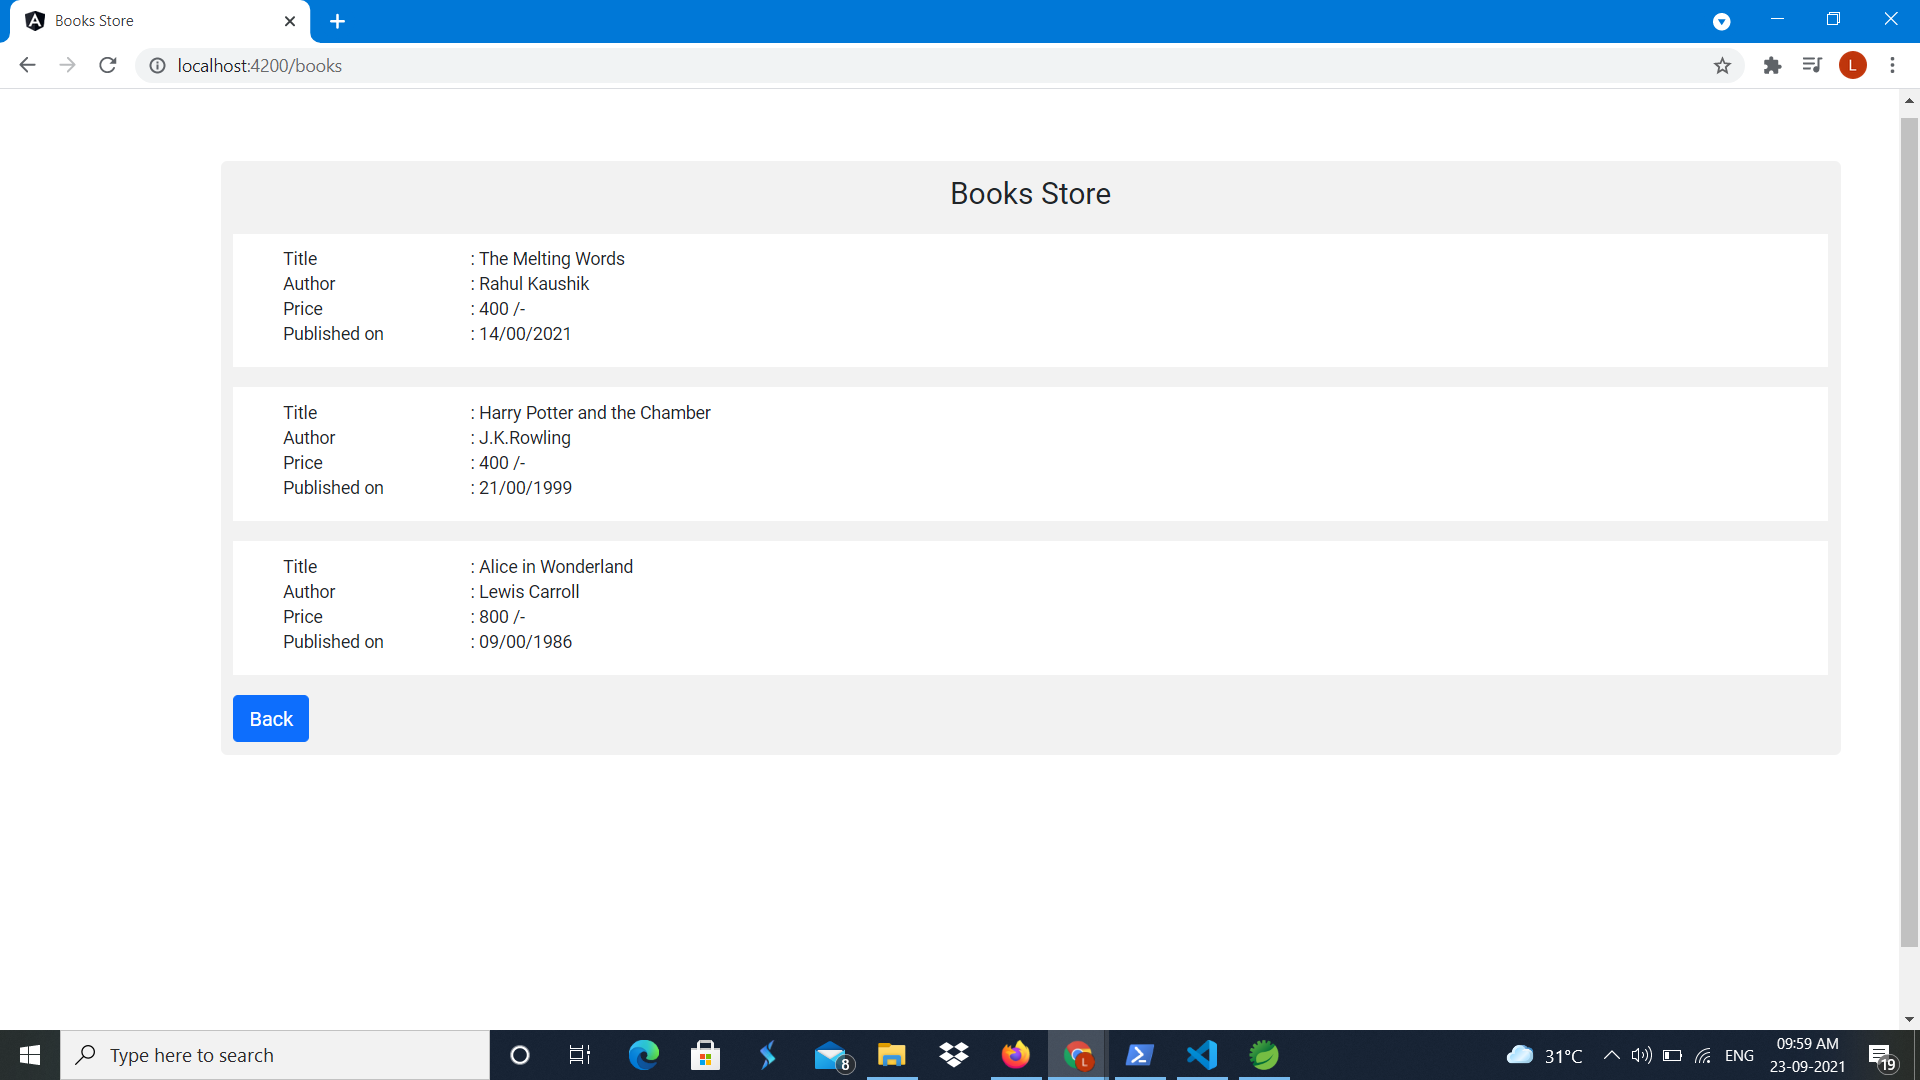Launch Windows PowerShell from the taskbar
This screenshot has width=1920, height=1080.
click(x=1140, y=1054)
